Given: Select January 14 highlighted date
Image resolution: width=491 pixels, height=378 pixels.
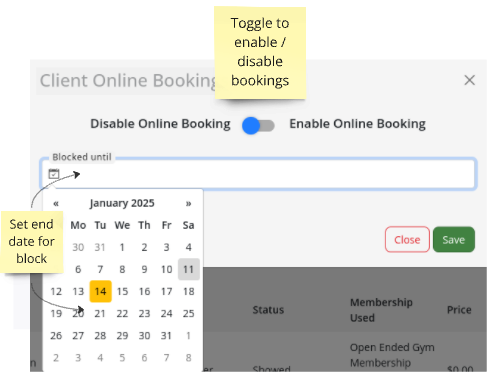Looking at the screenshot, I should (x=100, y=291).
